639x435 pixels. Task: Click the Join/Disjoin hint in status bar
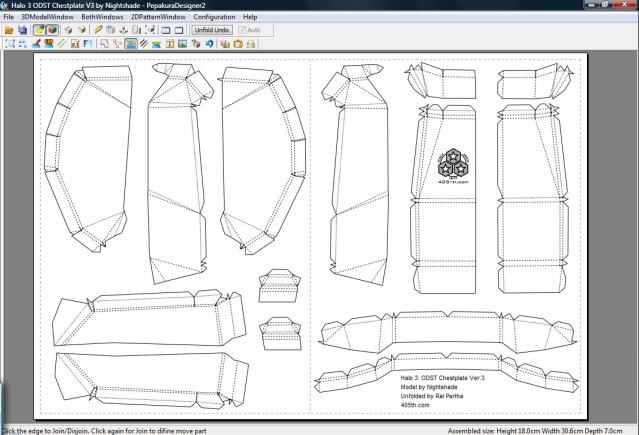click(104, 431)
